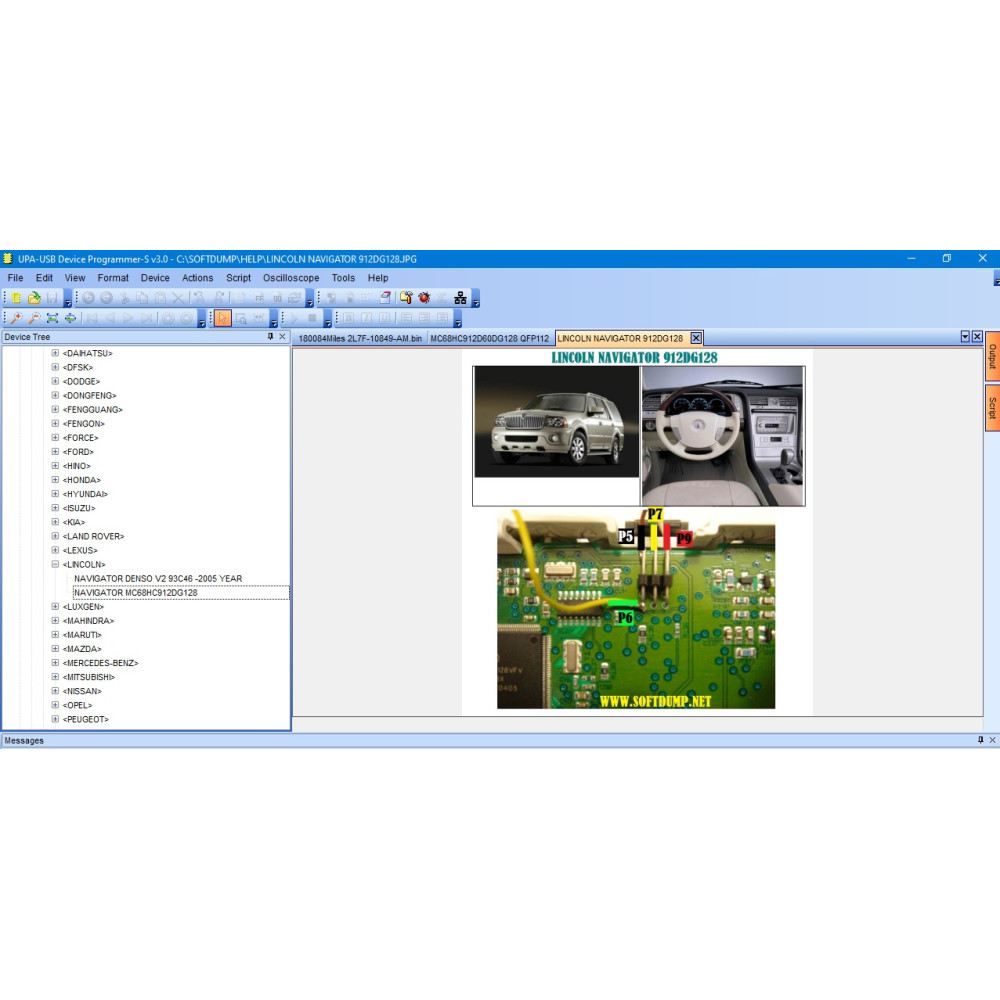Open the Output side panel tab
This screenshot has height=1000, width=1000.
pos(992,357)
